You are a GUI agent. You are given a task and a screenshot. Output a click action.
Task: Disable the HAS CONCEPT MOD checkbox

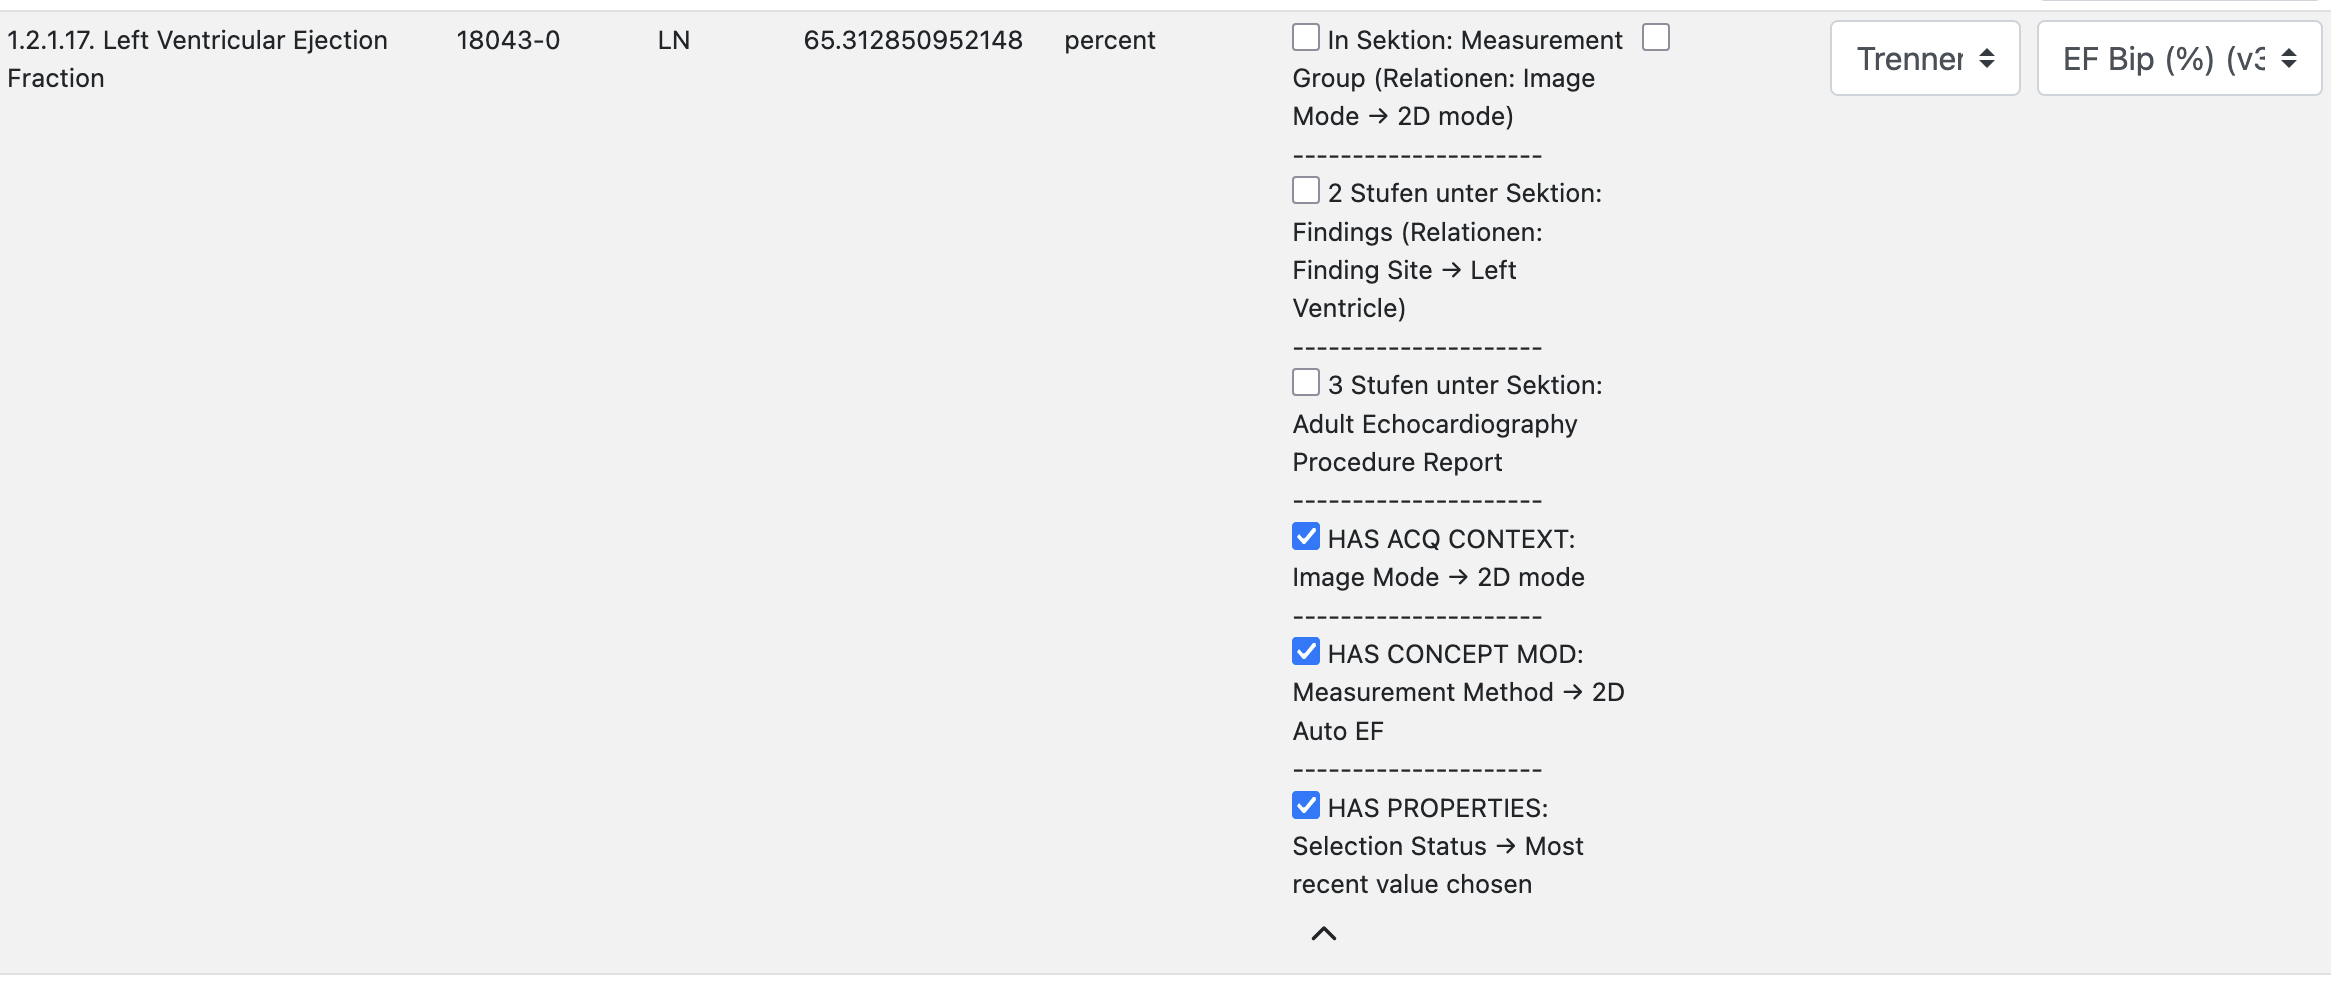[1305, 651]
